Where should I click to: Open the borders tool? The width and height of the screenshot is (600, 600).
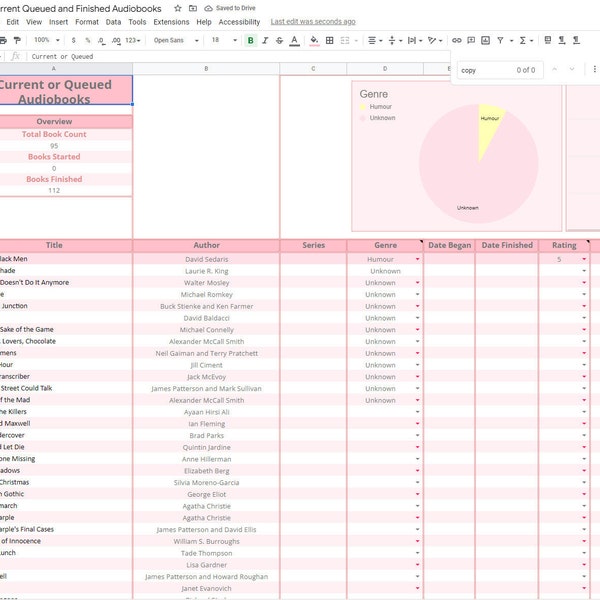[329, 40]
